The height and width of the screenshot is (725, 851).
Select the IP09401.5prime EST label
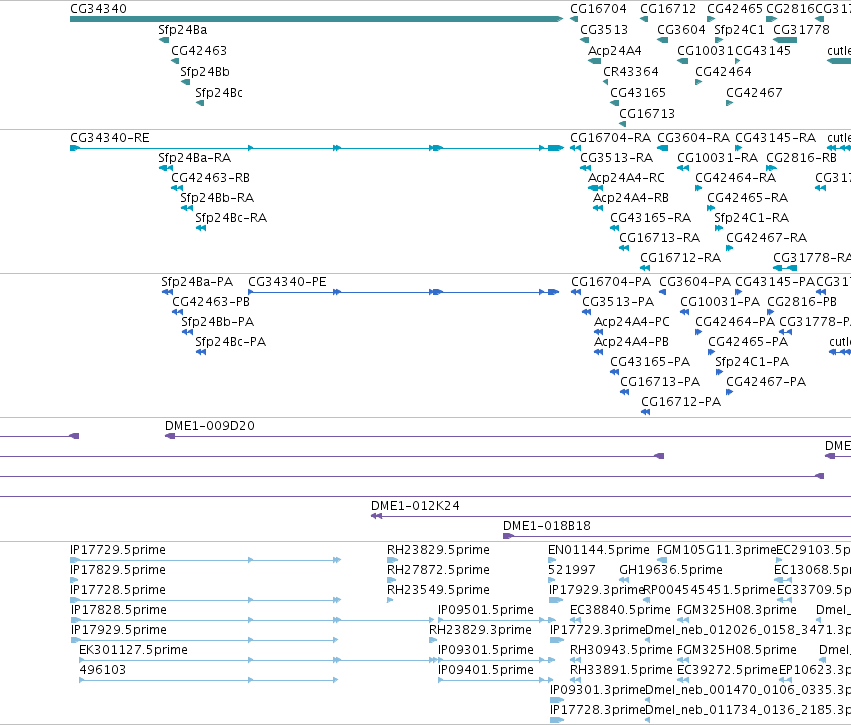(x=486, y=671)
